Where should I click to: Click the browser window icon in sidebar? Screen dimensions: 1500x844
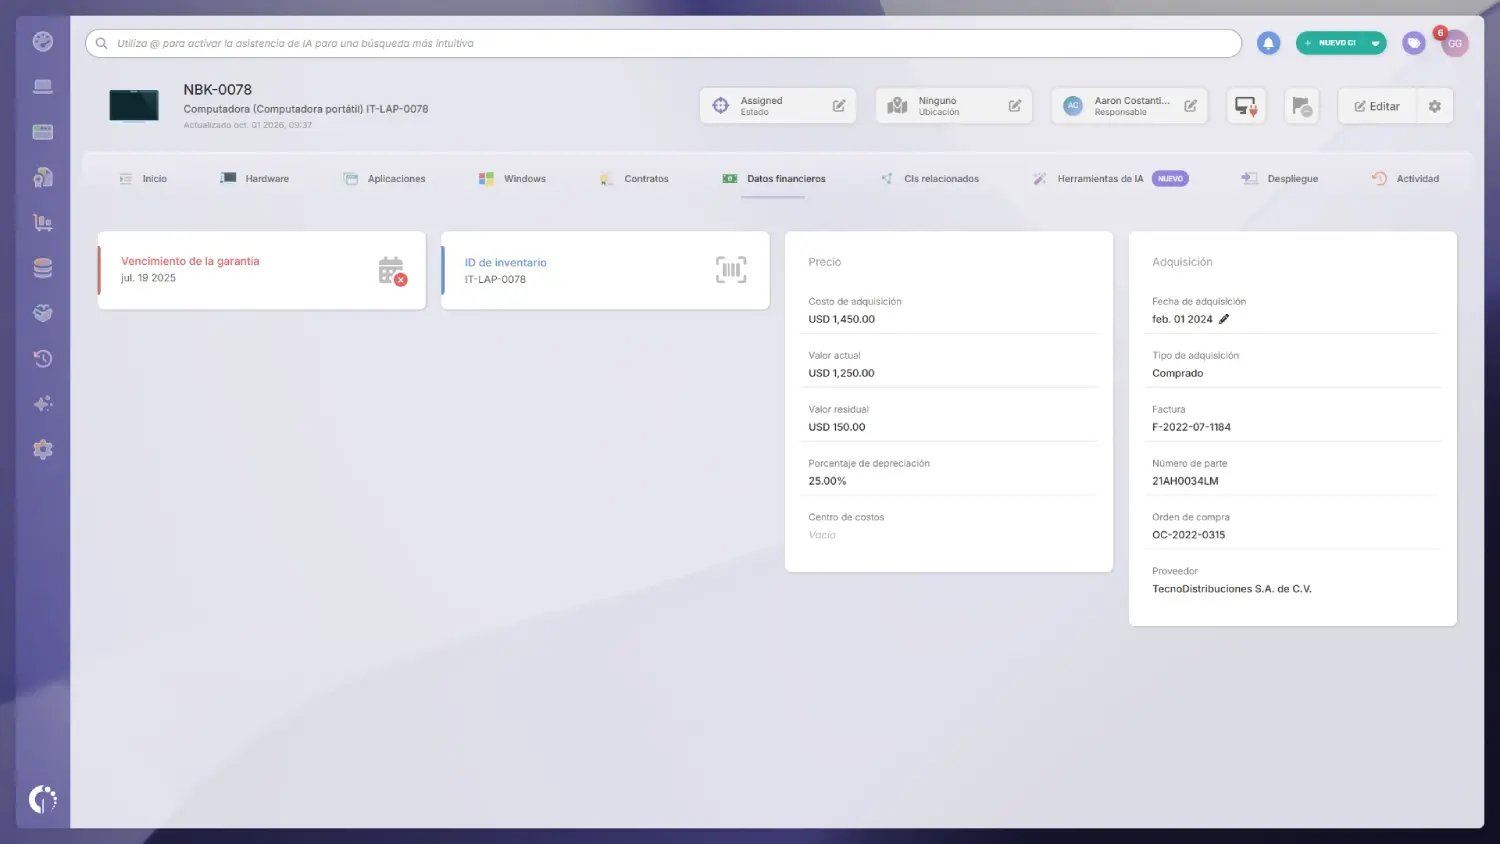[x=43, y=132]
